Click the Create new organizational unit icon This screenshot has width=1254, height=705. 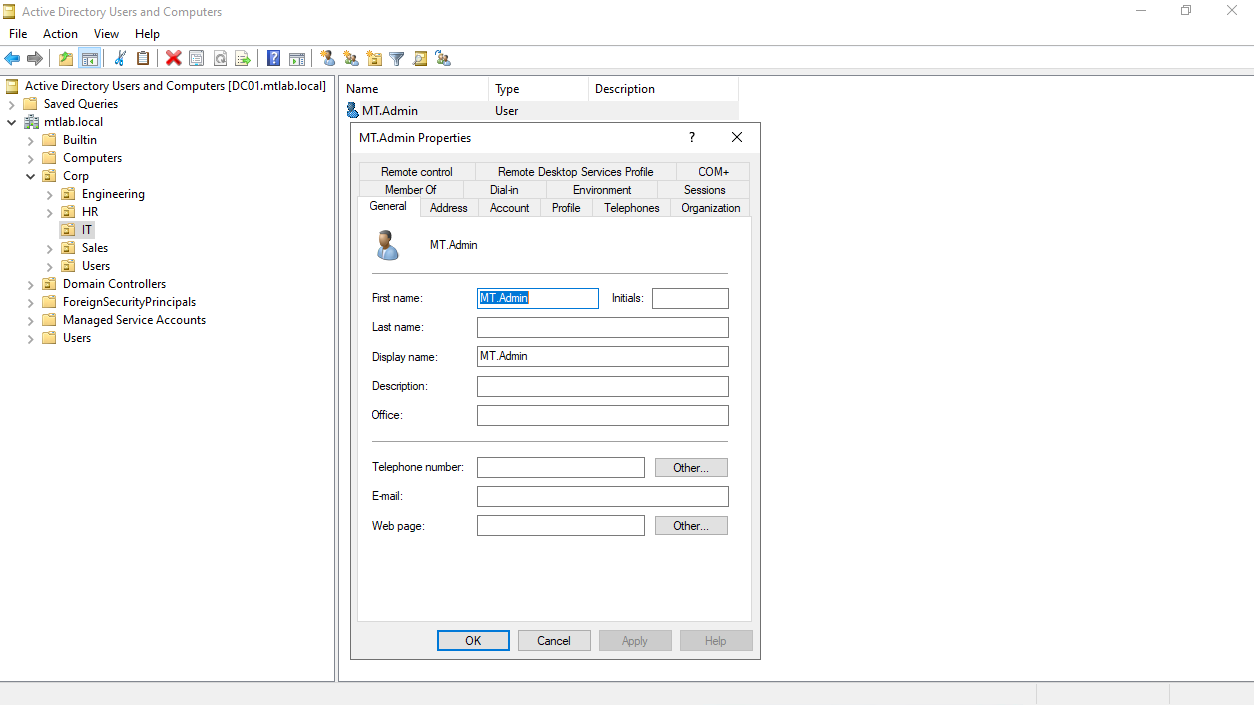click(374, 58)
